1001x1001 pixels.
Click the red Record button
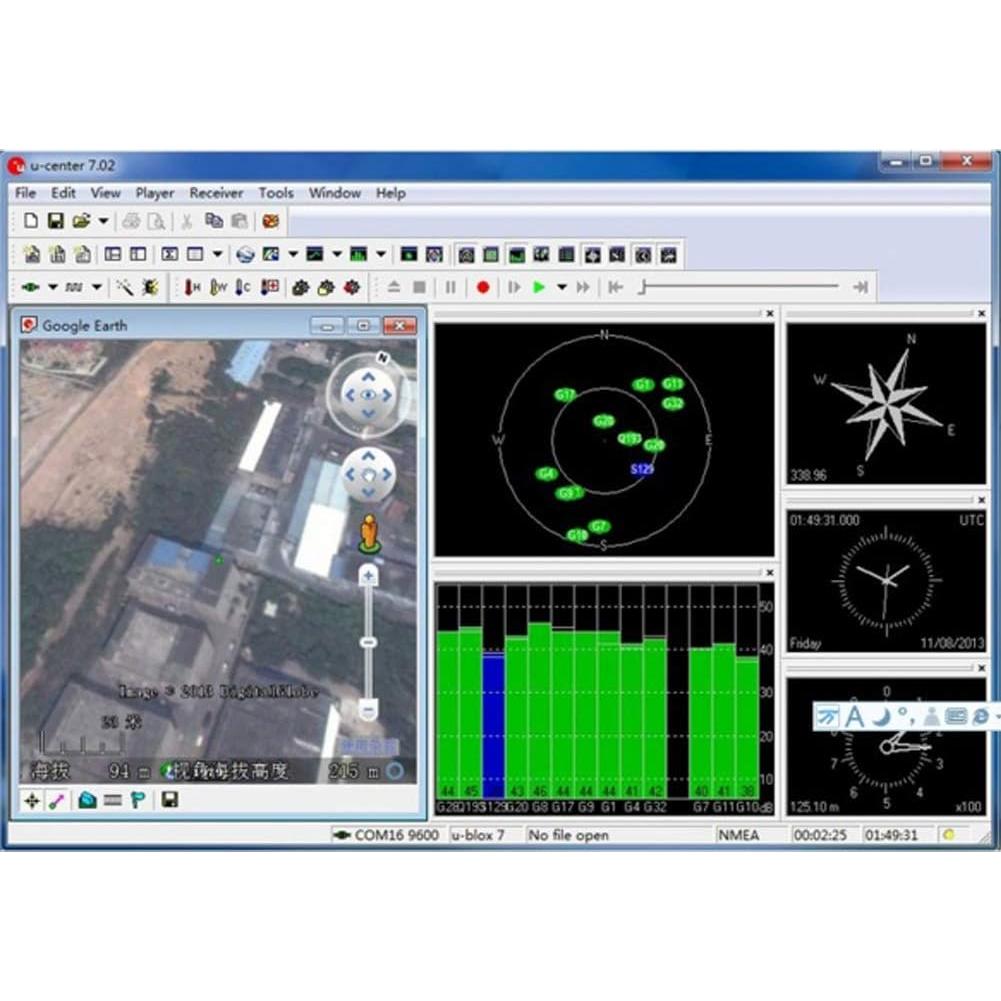(x=483, y=287)
